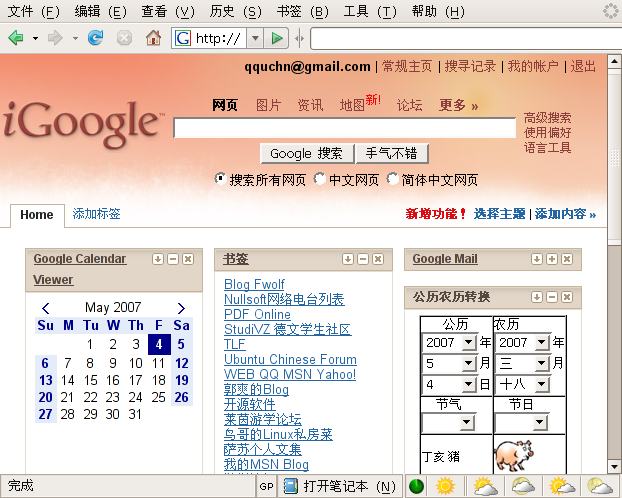Viewport: 622px width, 498px height.
Task: Select 简体中文网页 radio button
Action: (x=392, y=179)
